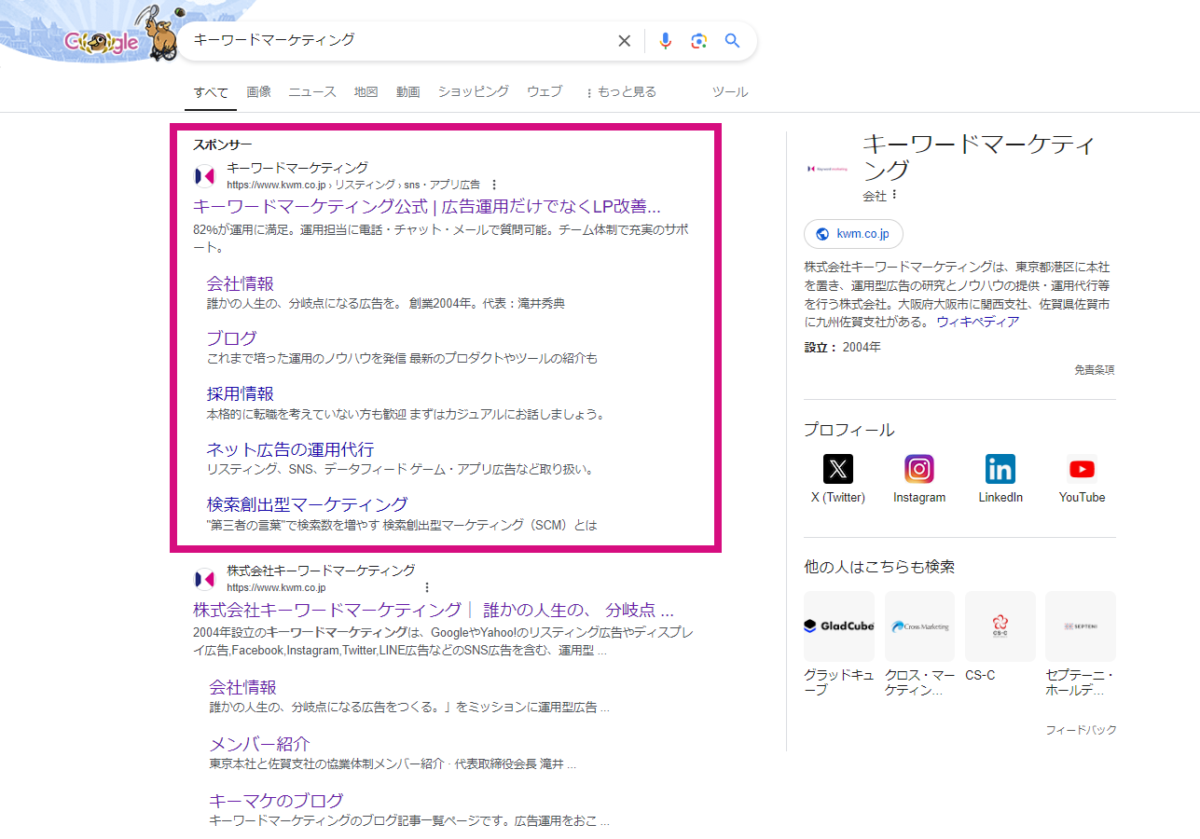
Task: Click the 免責条項 link
Action: pos(1095,370)
